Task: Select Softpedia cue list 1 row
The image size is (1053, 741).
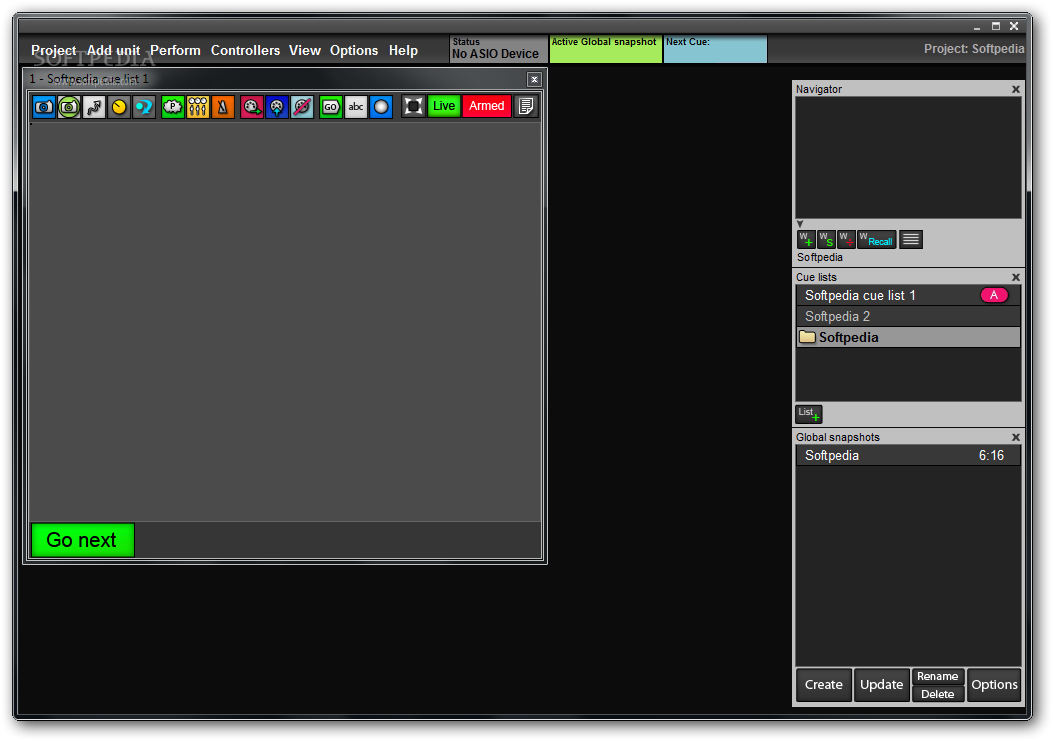Action: pos(908,296)
